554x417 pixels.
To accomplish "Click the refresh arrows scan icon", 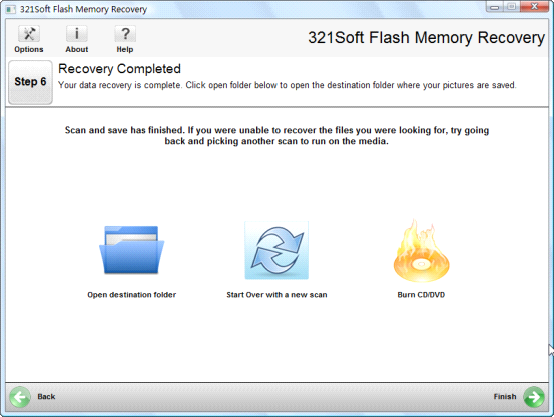I will 277,250.
